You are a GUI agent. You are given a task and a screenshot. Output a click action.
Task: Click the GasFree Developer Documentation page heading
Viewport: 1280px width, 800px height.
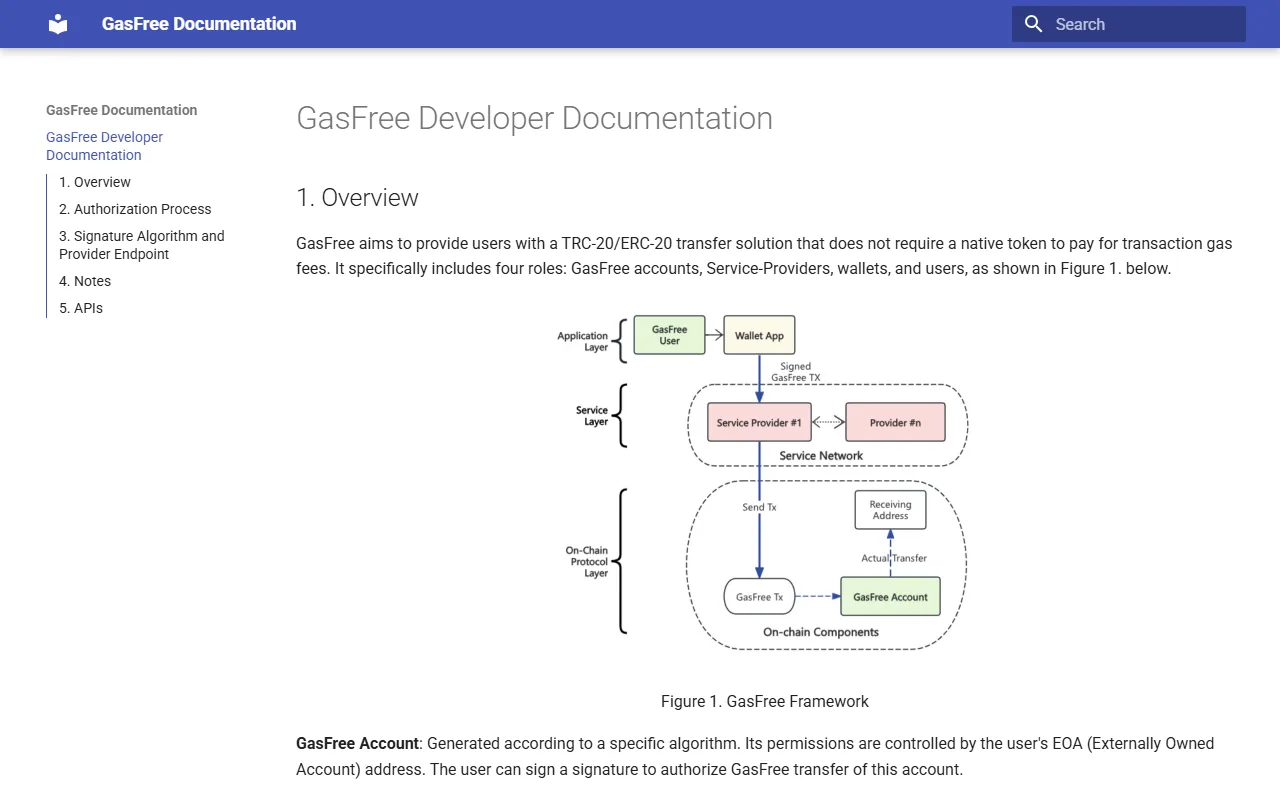point(534,118)
